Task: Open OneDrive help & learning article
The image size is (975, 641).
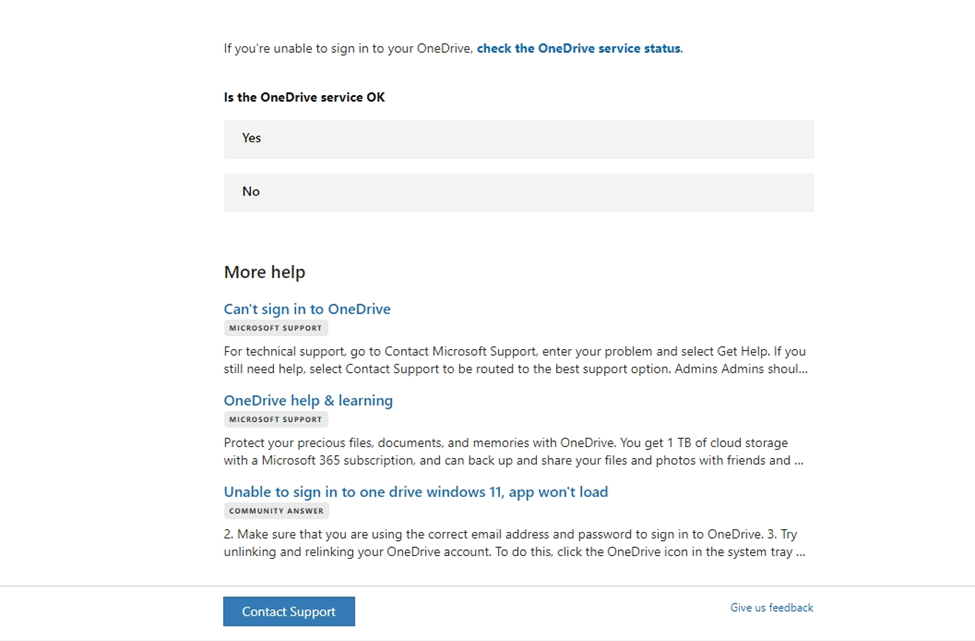Action: pos(308,400)
